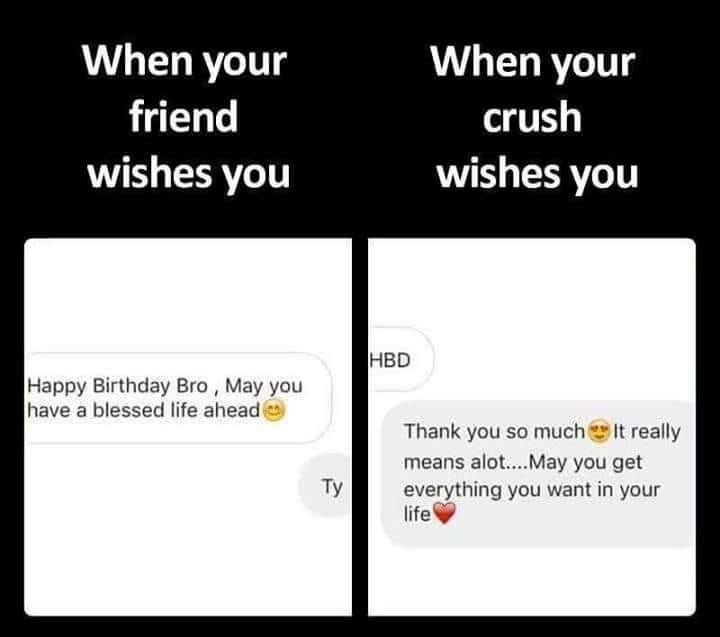Click the word 'life' before red heart

tap(417, 514)
